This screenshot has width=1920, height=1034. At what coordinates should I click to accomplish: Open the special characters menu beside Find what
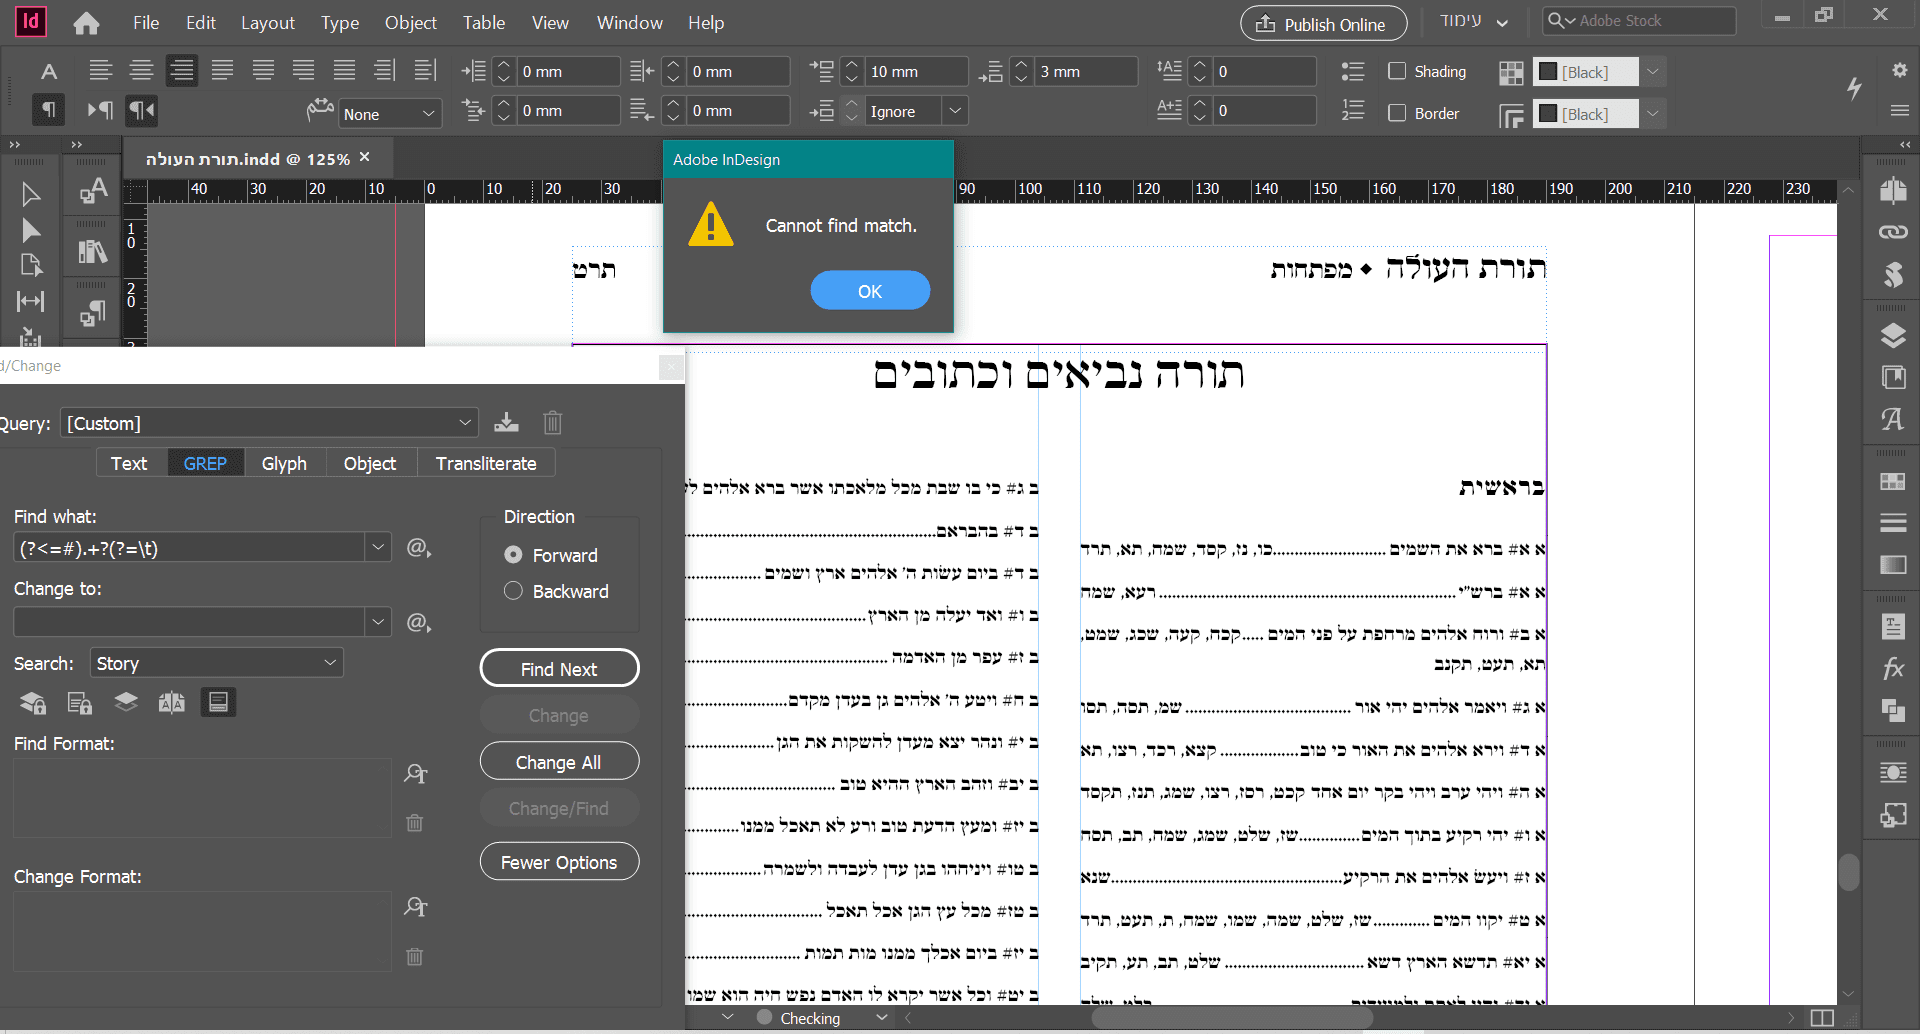[417, 548]
